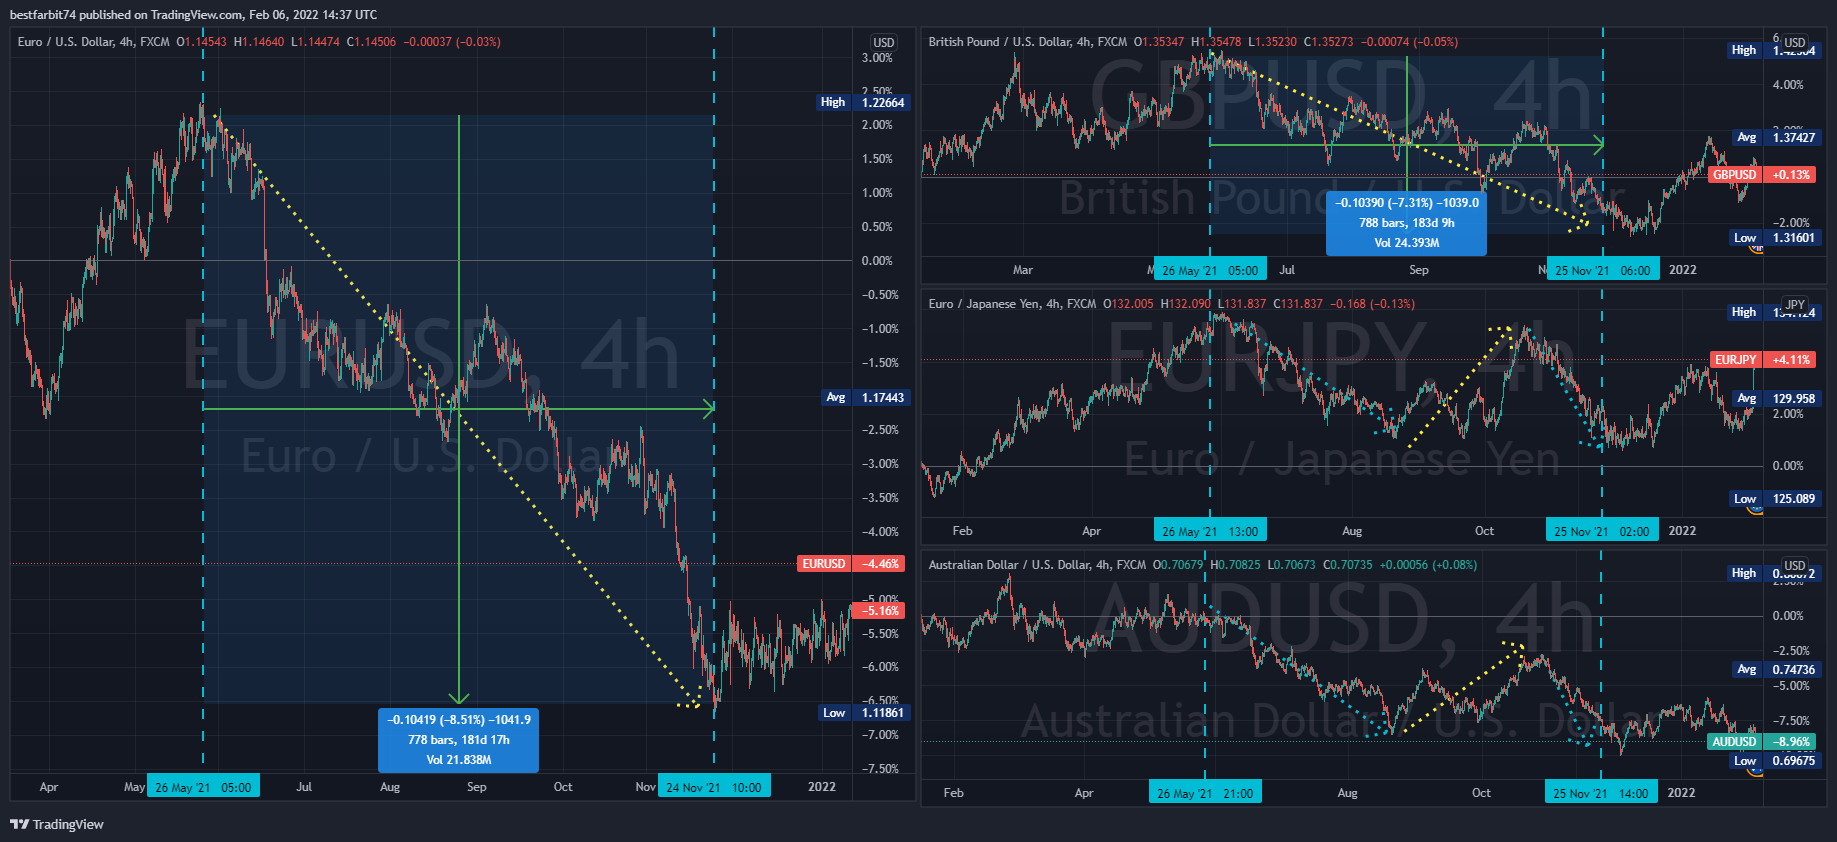Click the EUR/USD close value C1.14506

point(371,42)
